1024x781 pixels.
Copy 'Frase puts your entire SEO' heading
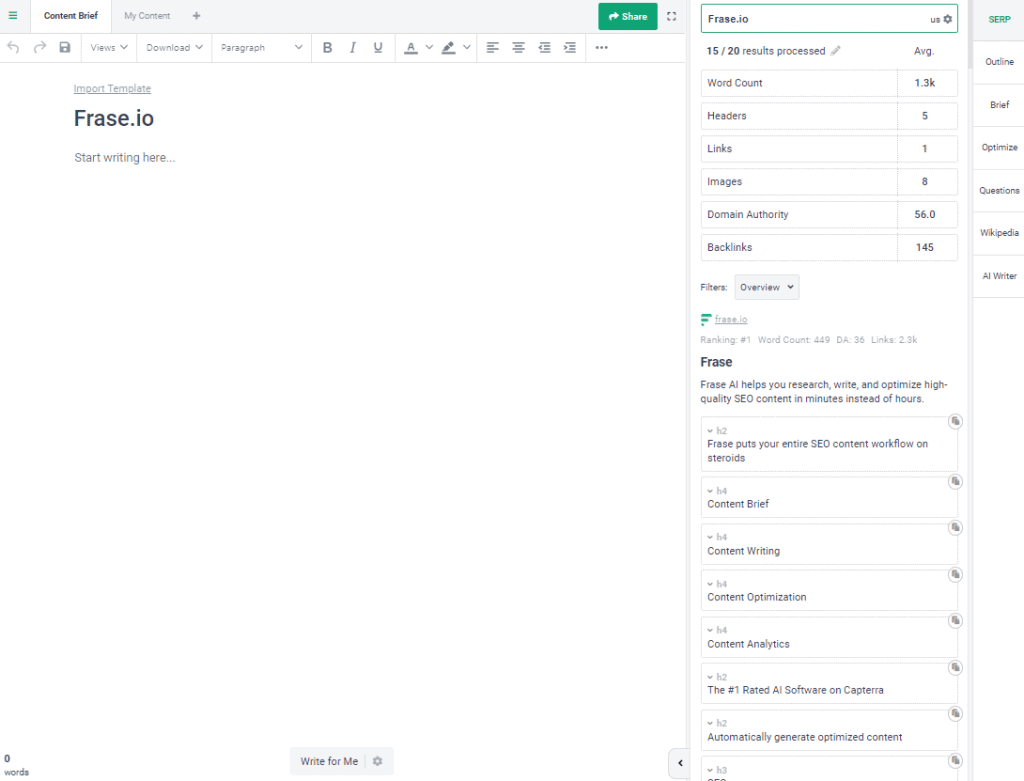(x=955, y=421)
